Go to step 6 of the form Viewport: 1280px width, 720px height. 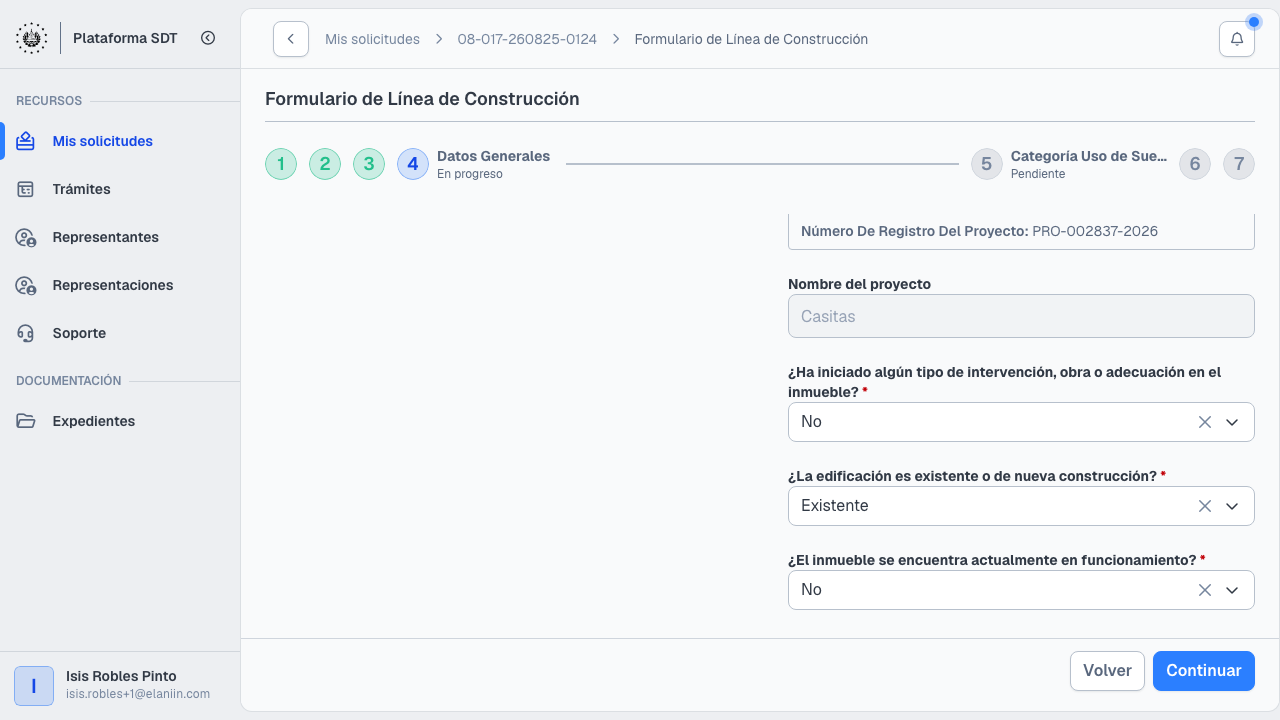pos(1195,164)
